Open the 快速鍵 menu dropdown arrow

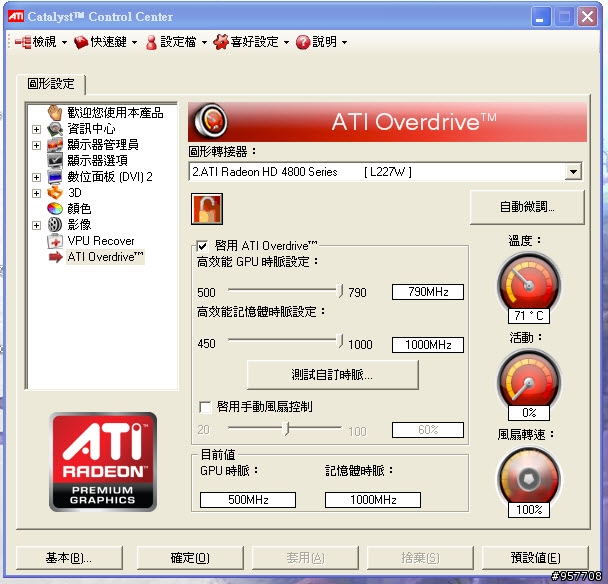point(135,42)
